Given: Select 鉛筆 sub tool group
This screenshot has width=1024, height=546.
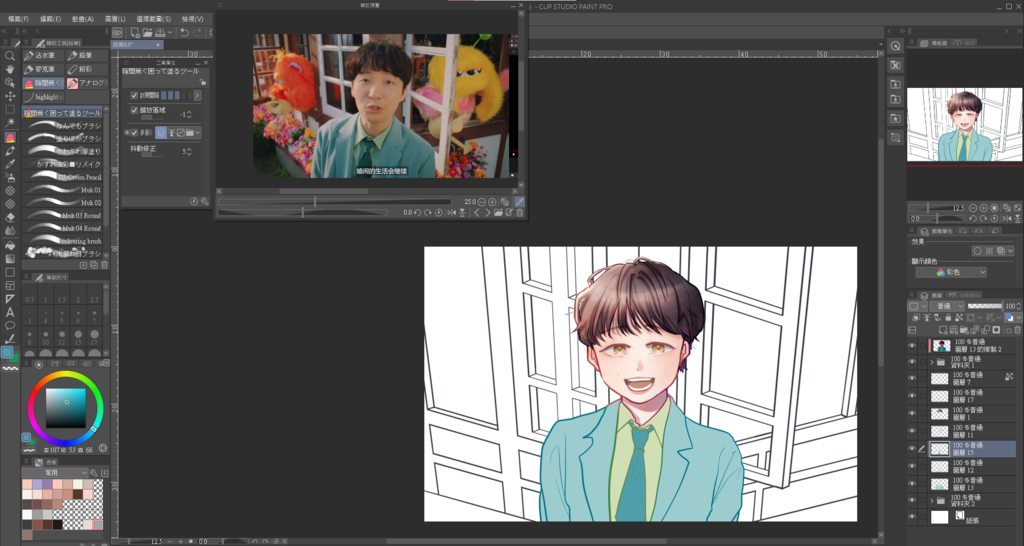Looking at the screenshot, I should pyautogui.click(x=87, y=56).
